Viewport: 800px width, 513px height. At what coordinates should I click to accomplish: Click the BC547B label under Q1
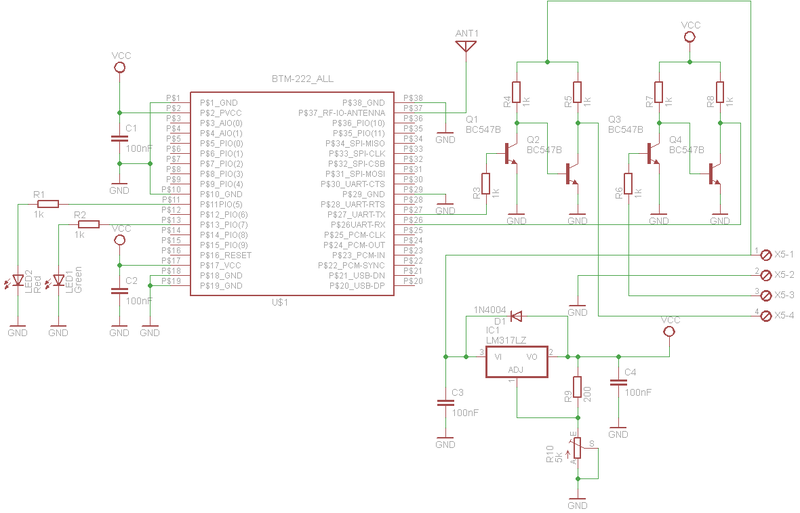point(483,130)
